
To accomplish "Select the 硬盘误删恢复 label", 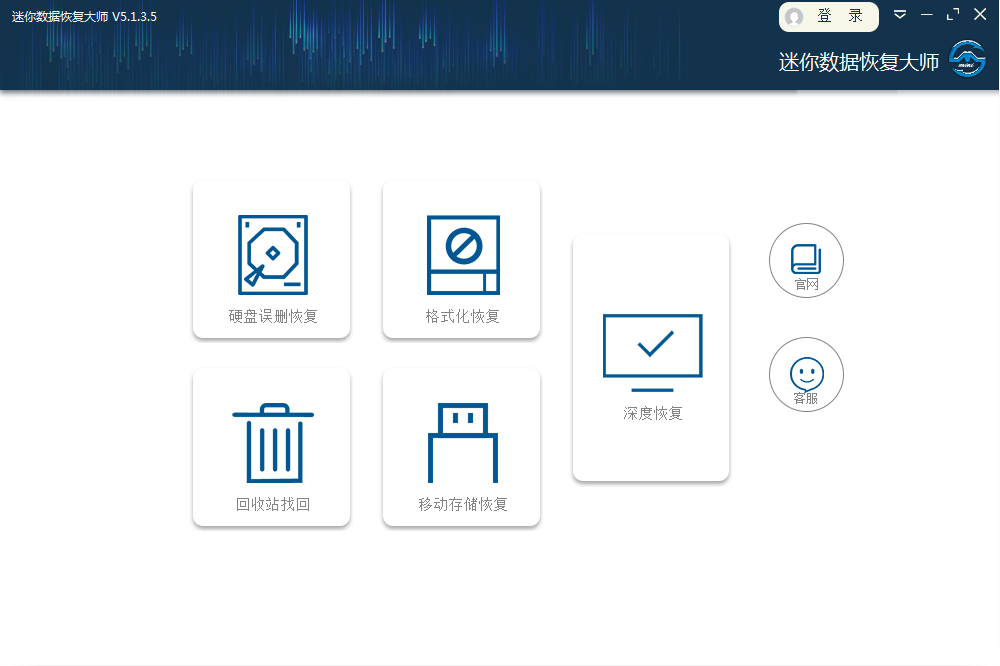I will tap(272, 317).
